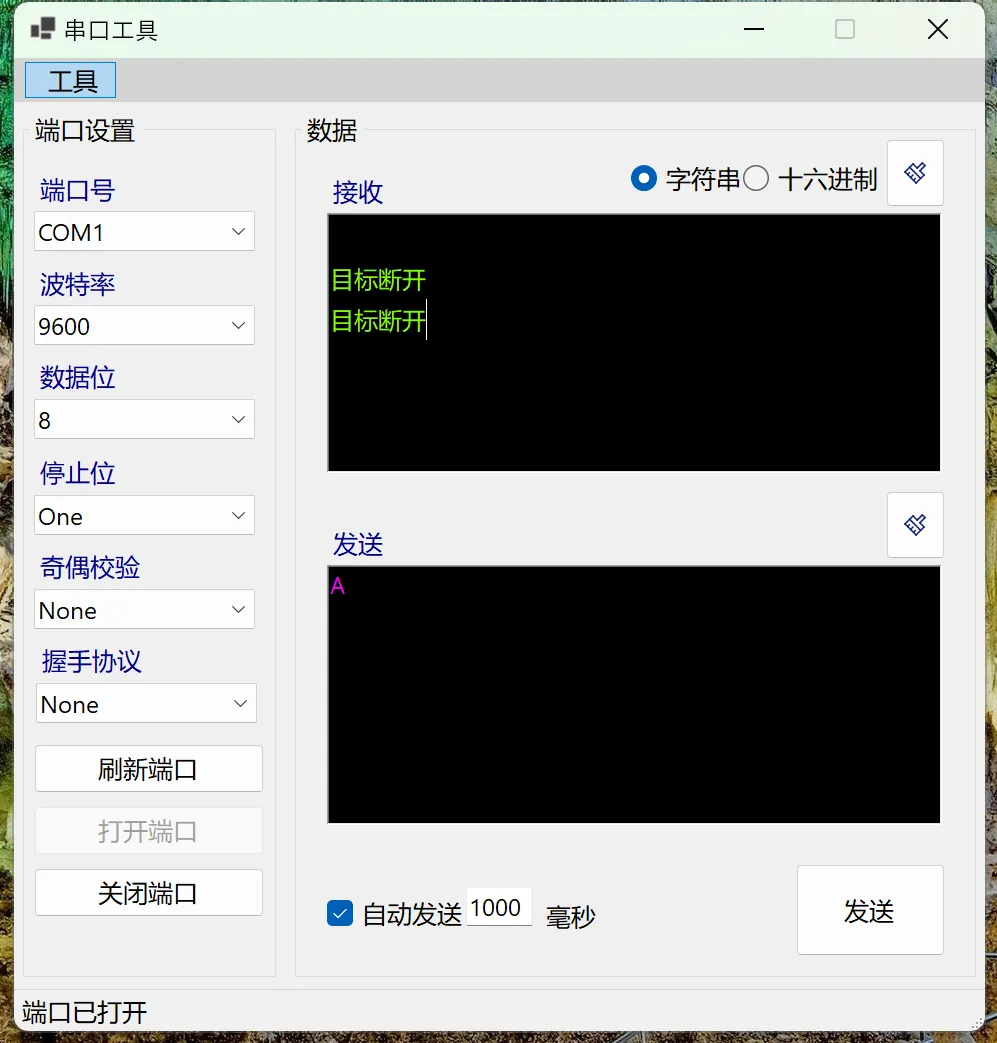Click the disabled 打开端口 button
Screen dimensions: 997x1043
148,831
